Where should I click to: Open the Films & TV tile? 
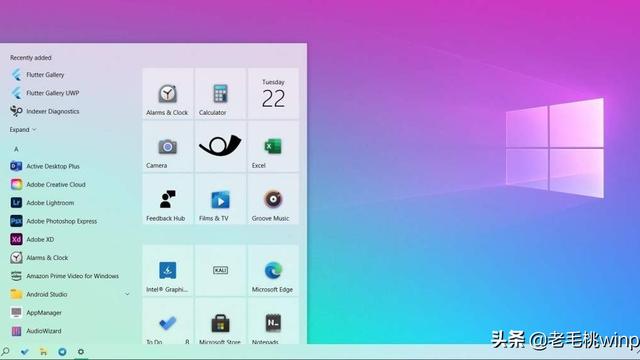220,199
